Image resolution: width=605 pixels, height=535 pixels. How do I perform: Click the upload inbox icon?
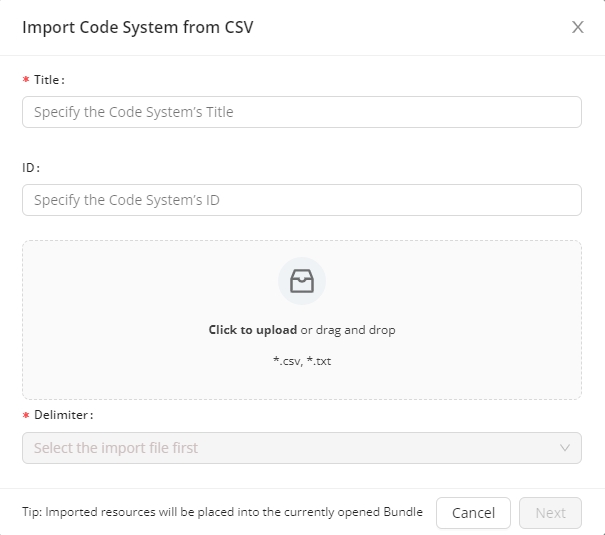point(301,281)
